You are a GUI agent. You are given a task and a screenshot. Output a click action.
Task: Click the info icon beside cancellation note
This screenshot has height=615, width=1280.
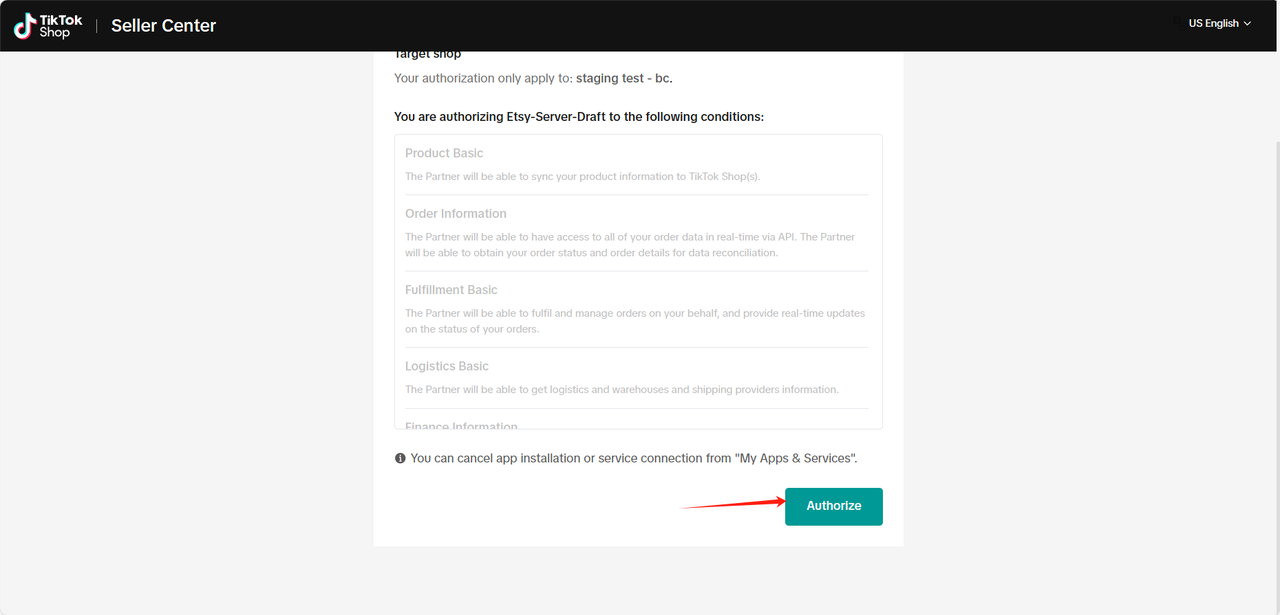pyautogui.click(x=400, y=458)
